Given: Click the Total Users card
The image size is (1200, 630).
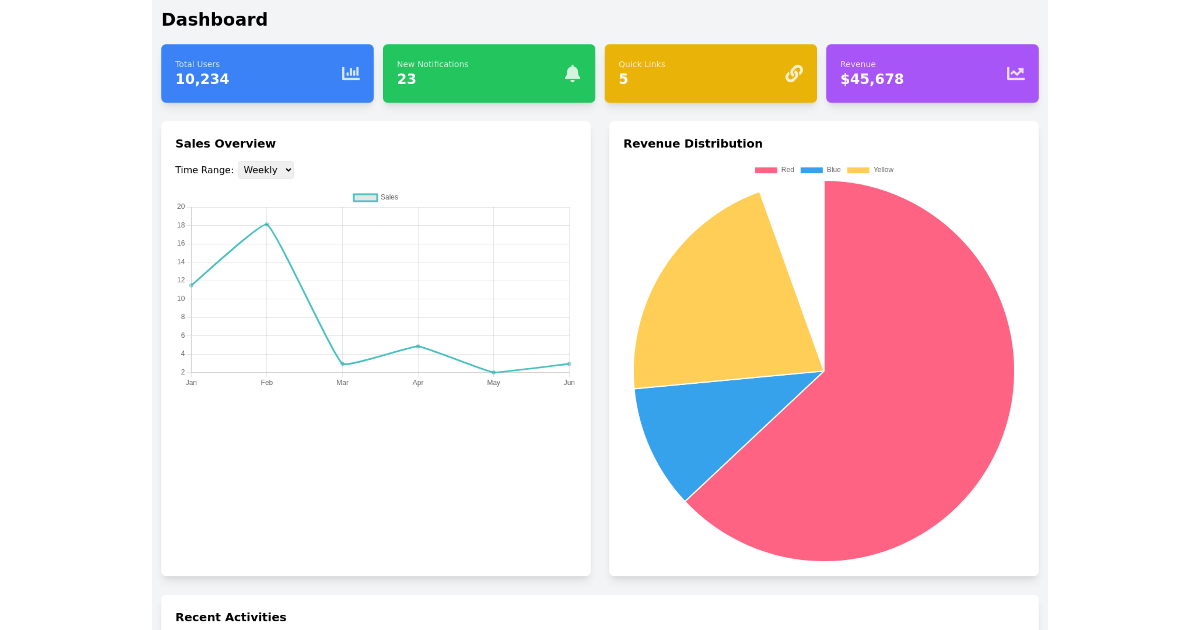Looking at the screenshot, I should (x=267, y=73).
